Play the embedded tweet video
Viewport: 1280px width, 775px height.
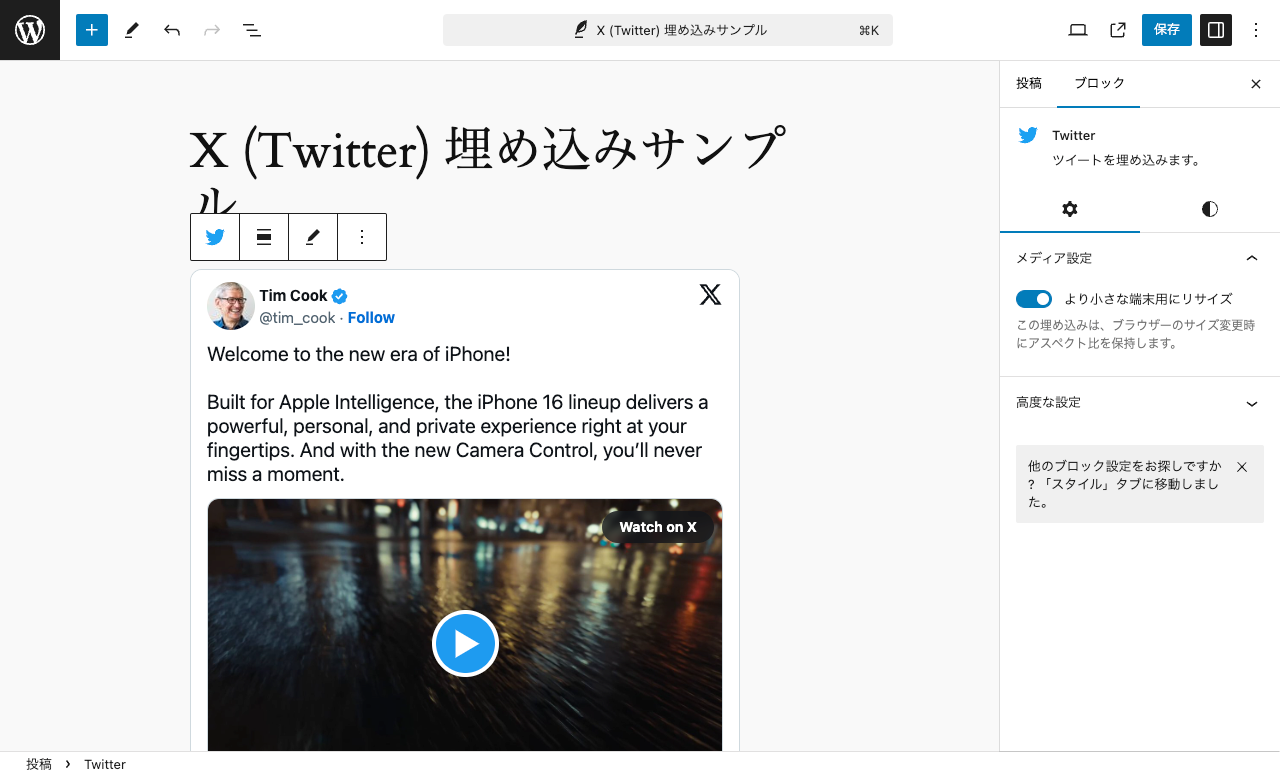[465, 644]
